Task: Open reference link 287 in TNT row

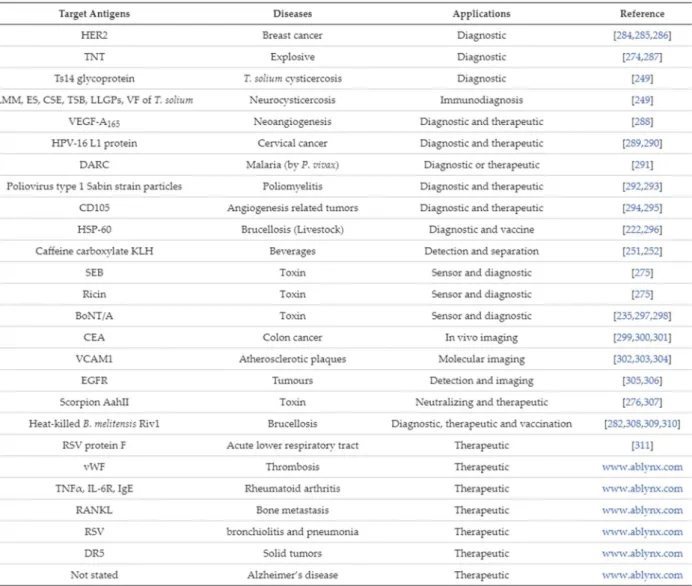Action: (x=652, y=57)
